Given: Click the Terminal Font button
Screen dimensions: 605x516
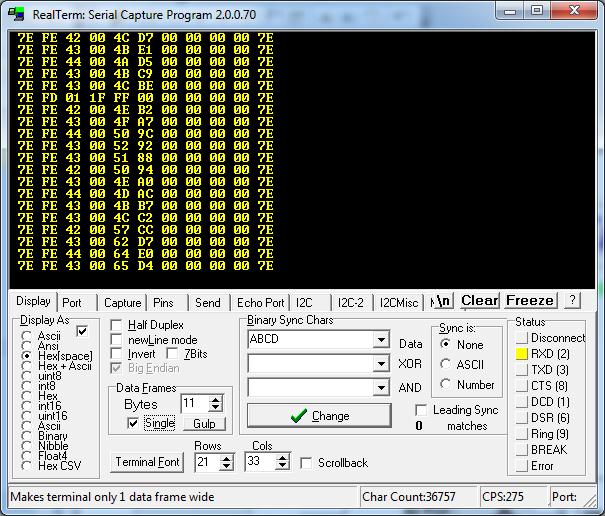Looking at the screenshot, I should pos(148,462).
